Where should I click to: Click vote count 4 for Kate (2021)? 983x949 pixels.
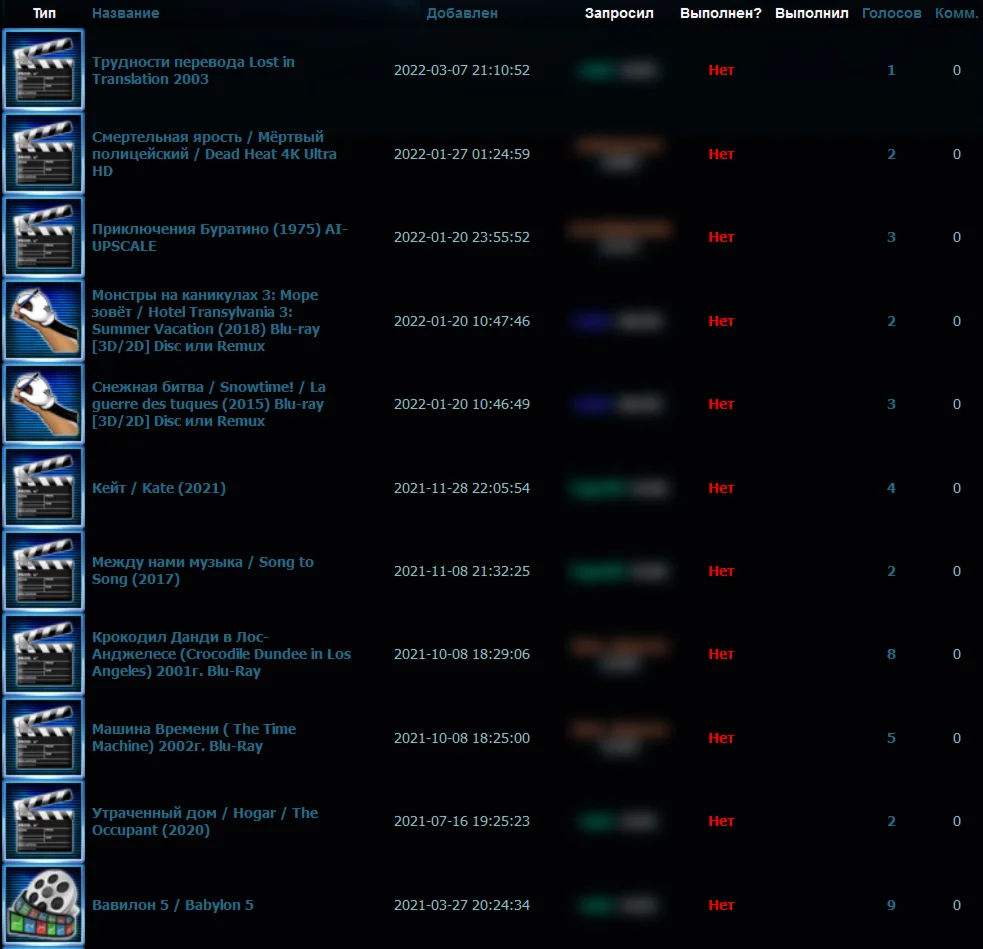tap(891, 488)
